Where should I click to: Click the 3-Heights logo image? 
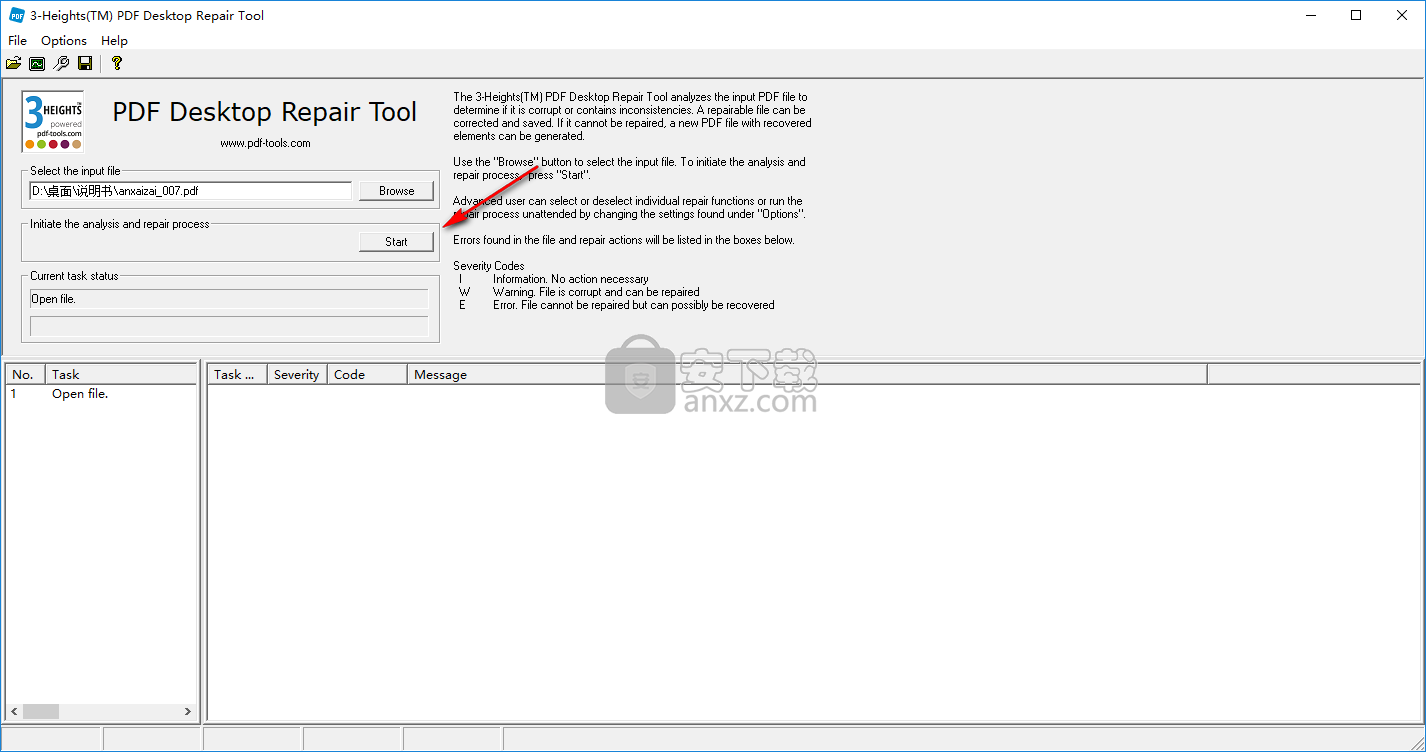pos(53,122)
